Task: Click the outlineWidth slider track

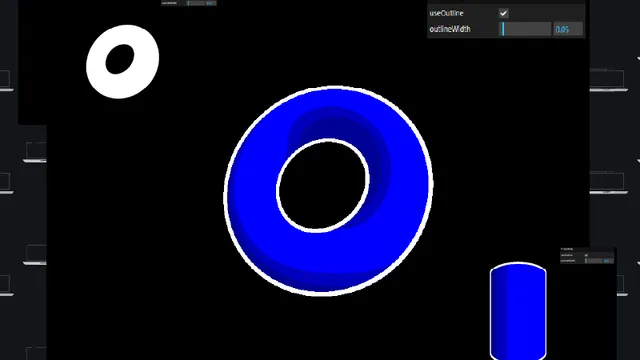Action: tap(526, 29)
